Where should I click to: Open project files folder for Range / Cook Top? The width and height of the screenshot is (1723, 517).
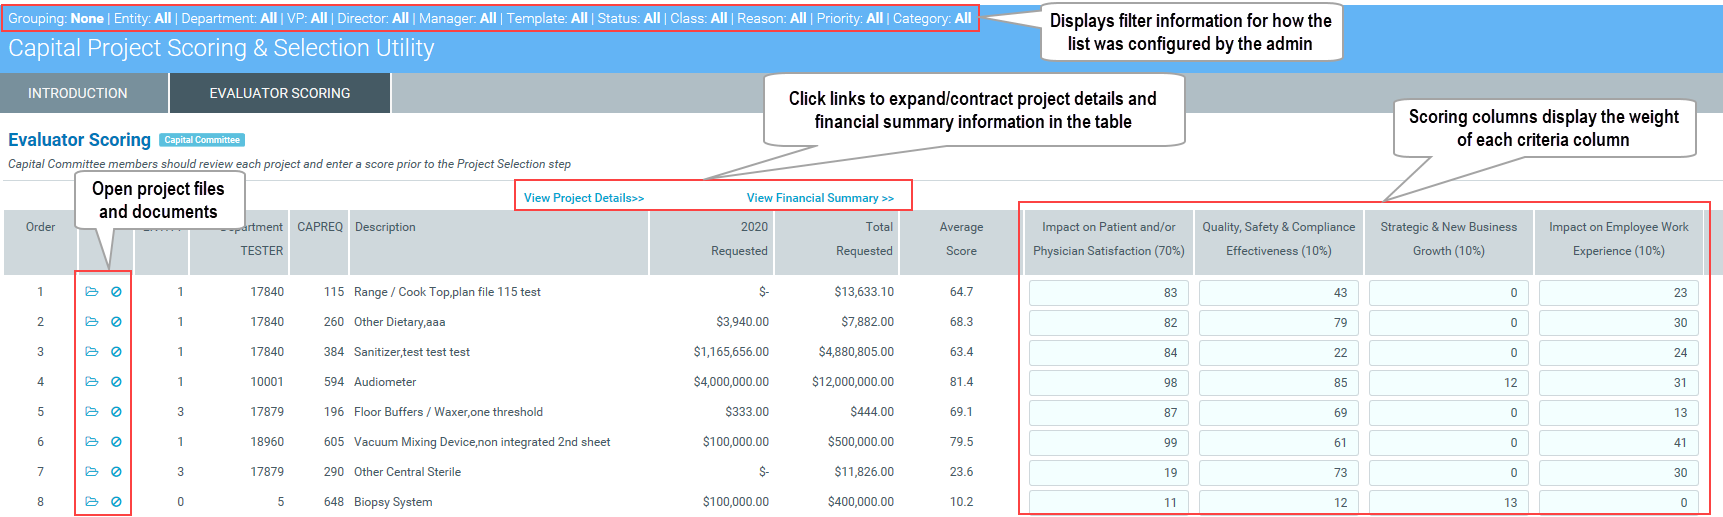pos(92,292)
